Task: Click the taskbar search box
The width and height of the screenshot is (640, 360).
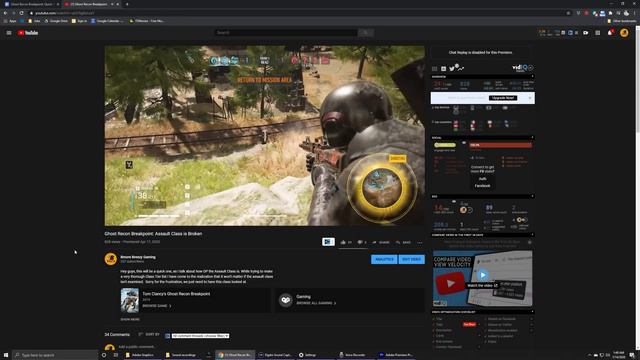Action: (55, 355)
